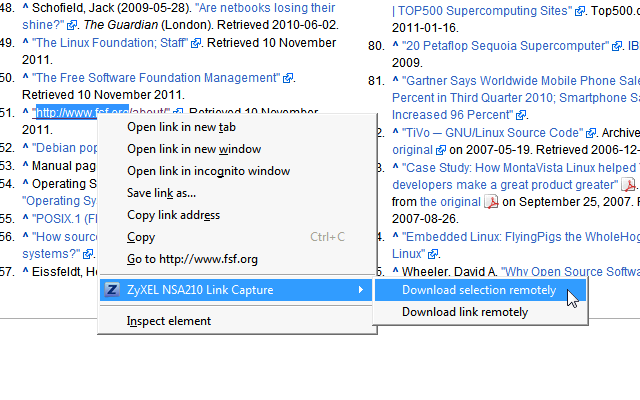Click the 'original' archive link in TiVo reference

pos(412,150)
